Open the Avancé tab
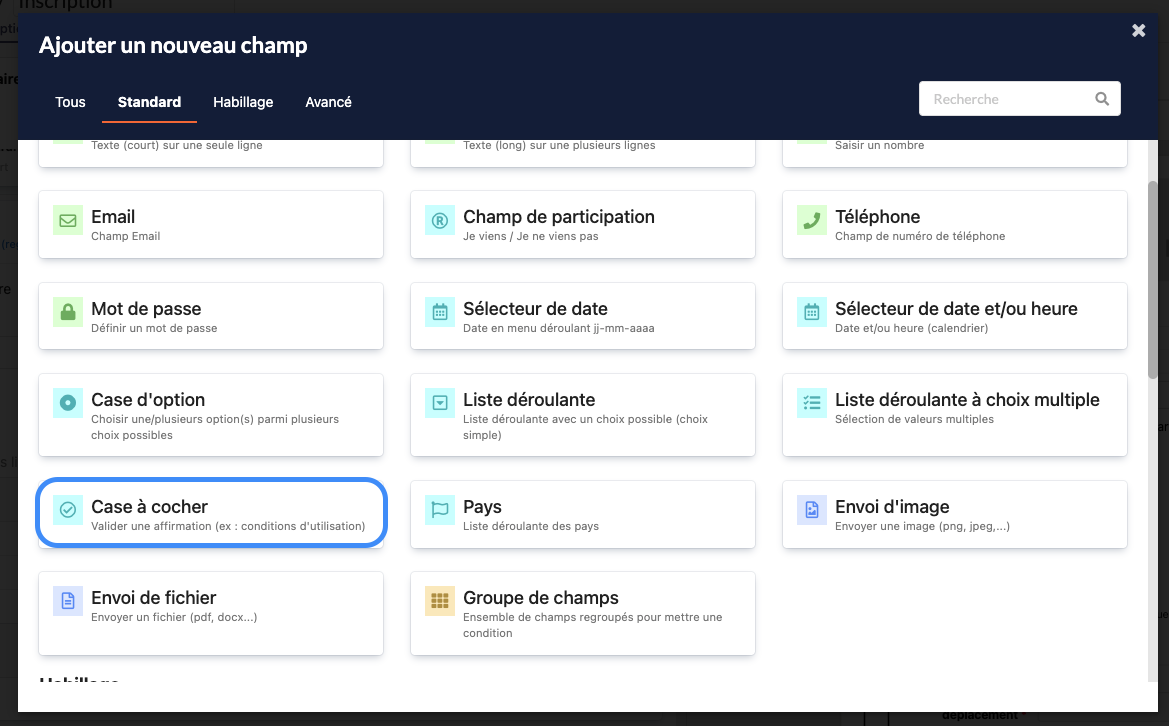Screen dimensions: 1169x726 click(x=328, y=102)
